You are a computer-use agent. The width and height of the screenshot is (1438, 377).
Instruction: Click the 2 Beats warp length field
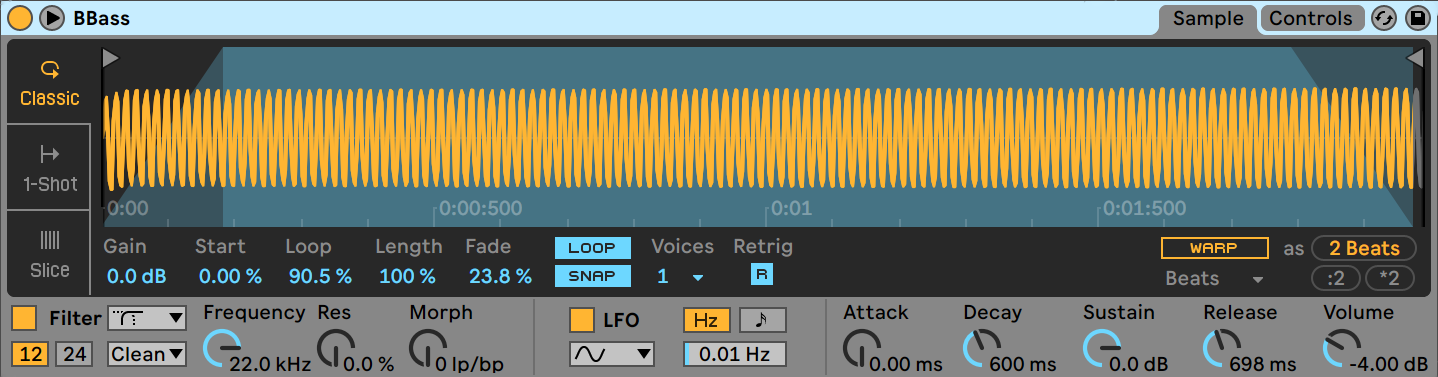pos(1363,248)
